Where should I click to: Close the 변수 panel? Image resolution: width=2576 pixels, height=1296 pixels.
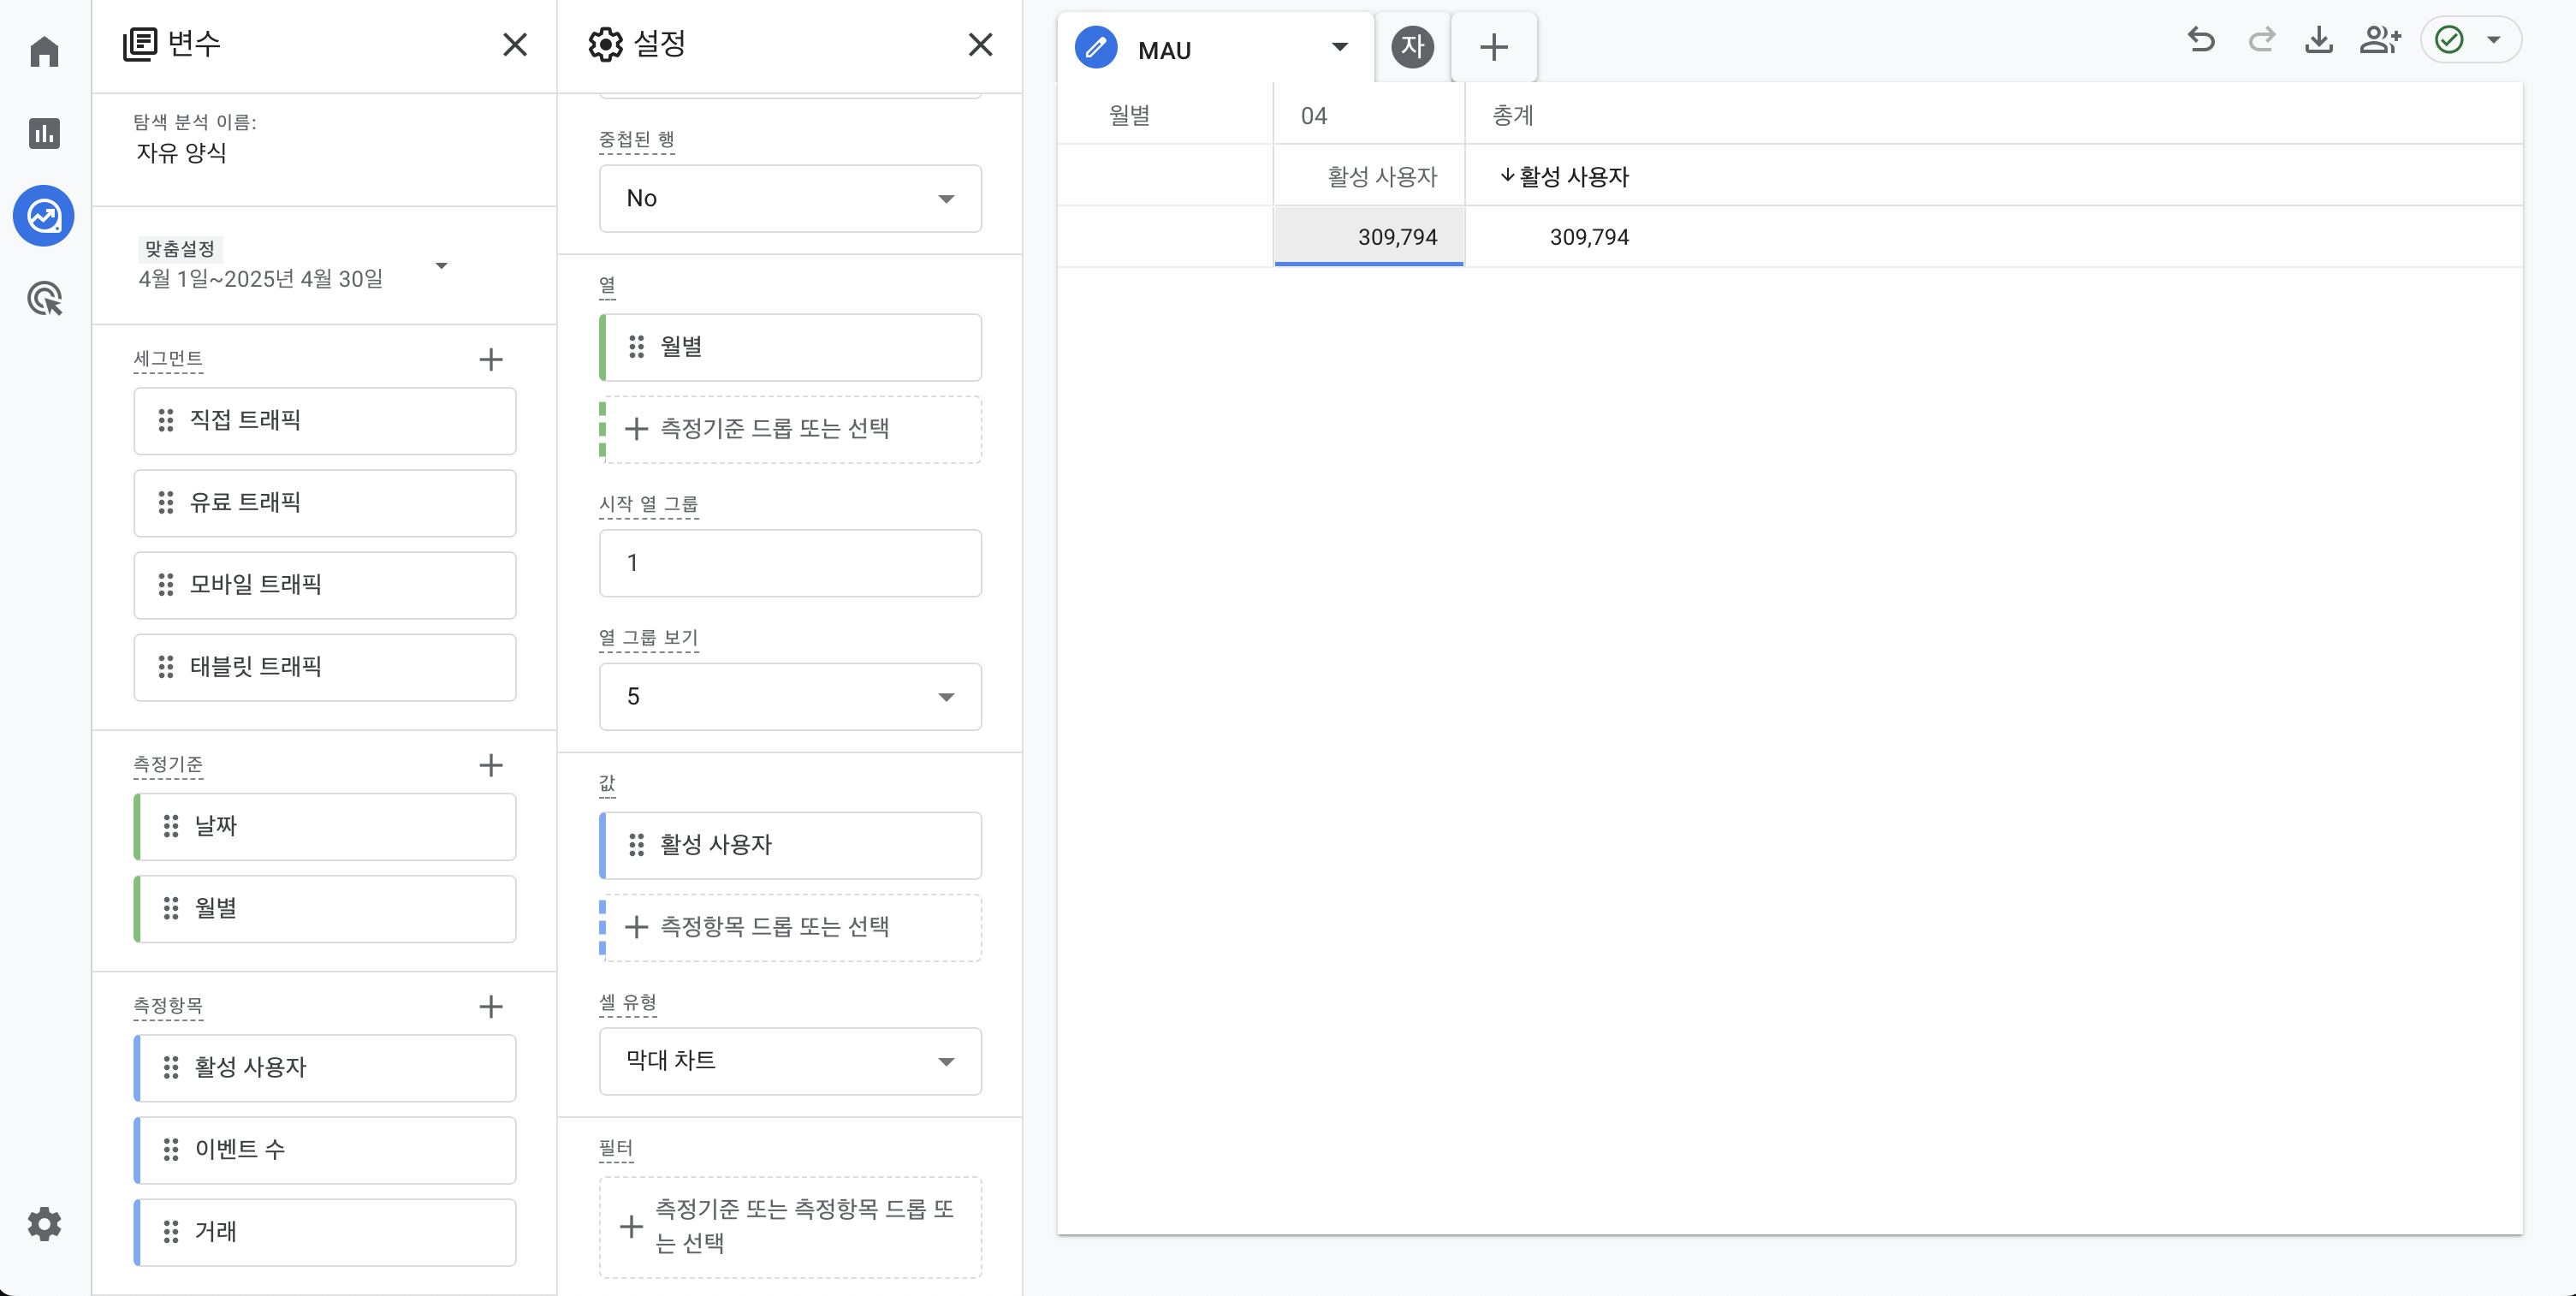[x=515, y=44]
